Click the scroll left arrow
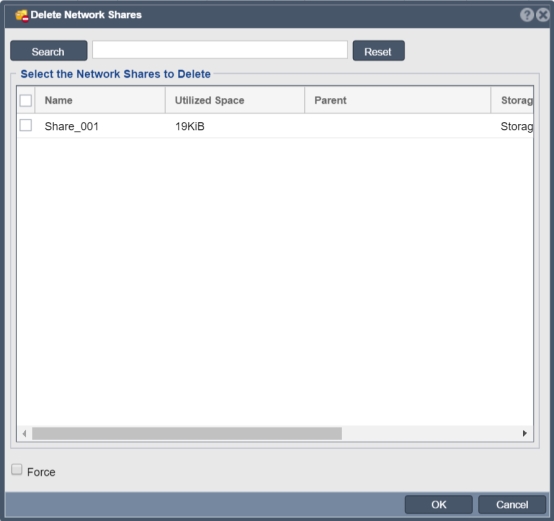554x521 pixels. point(24,433)
